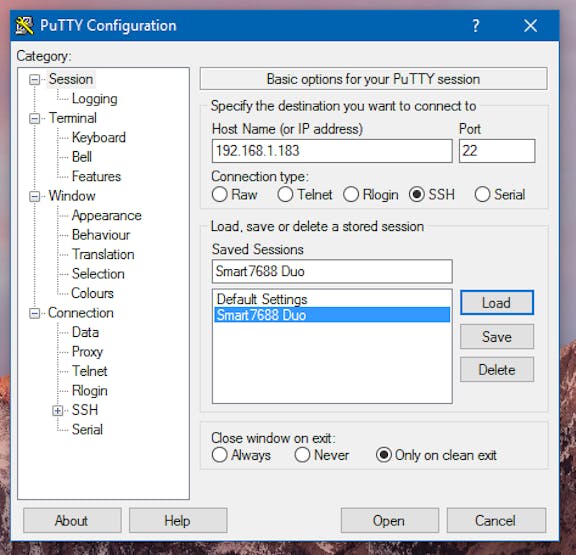Click the Help button
Screen dimensions: 576x555
(178, 520)
